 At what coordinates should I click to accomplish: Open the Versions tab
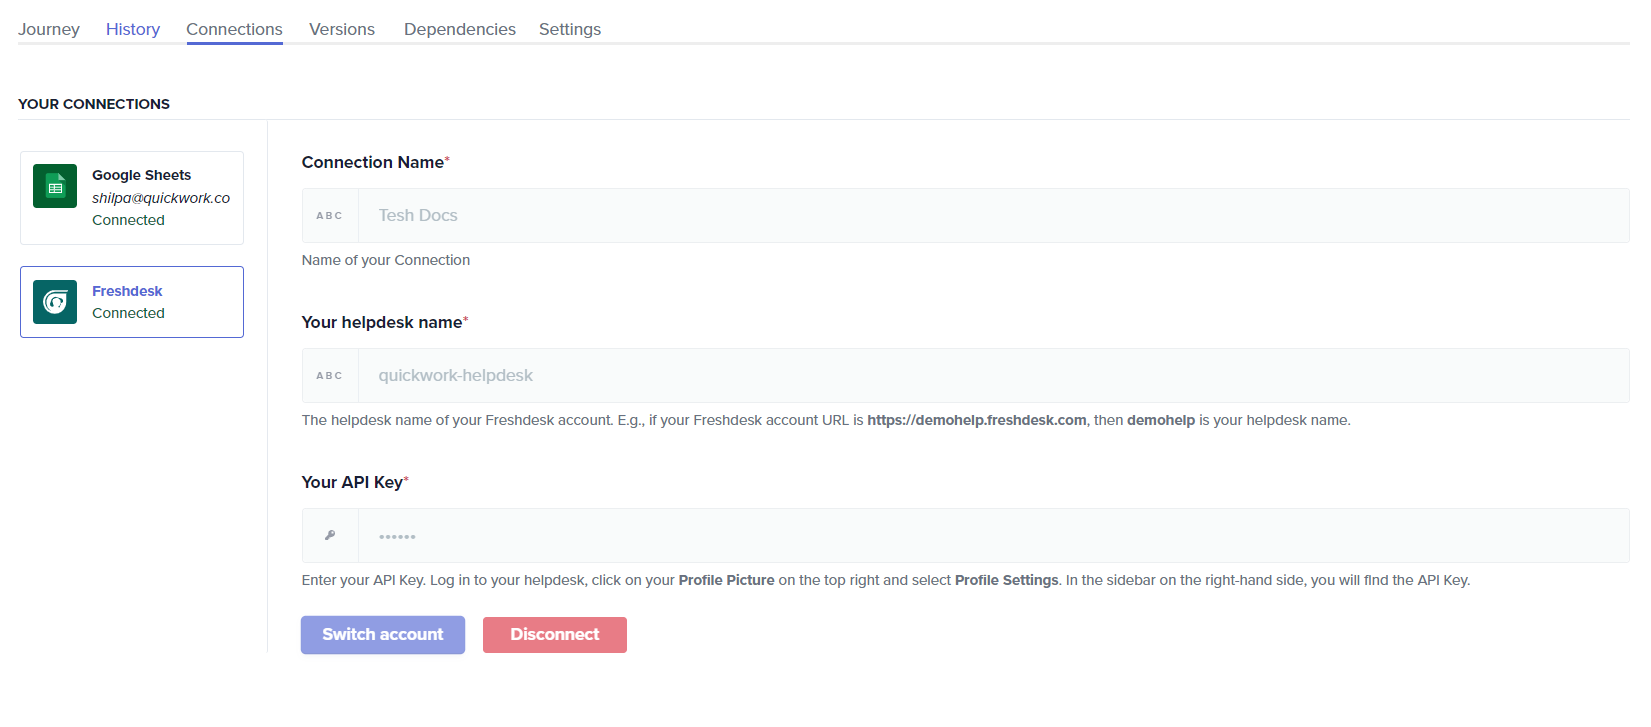point(342,29)
